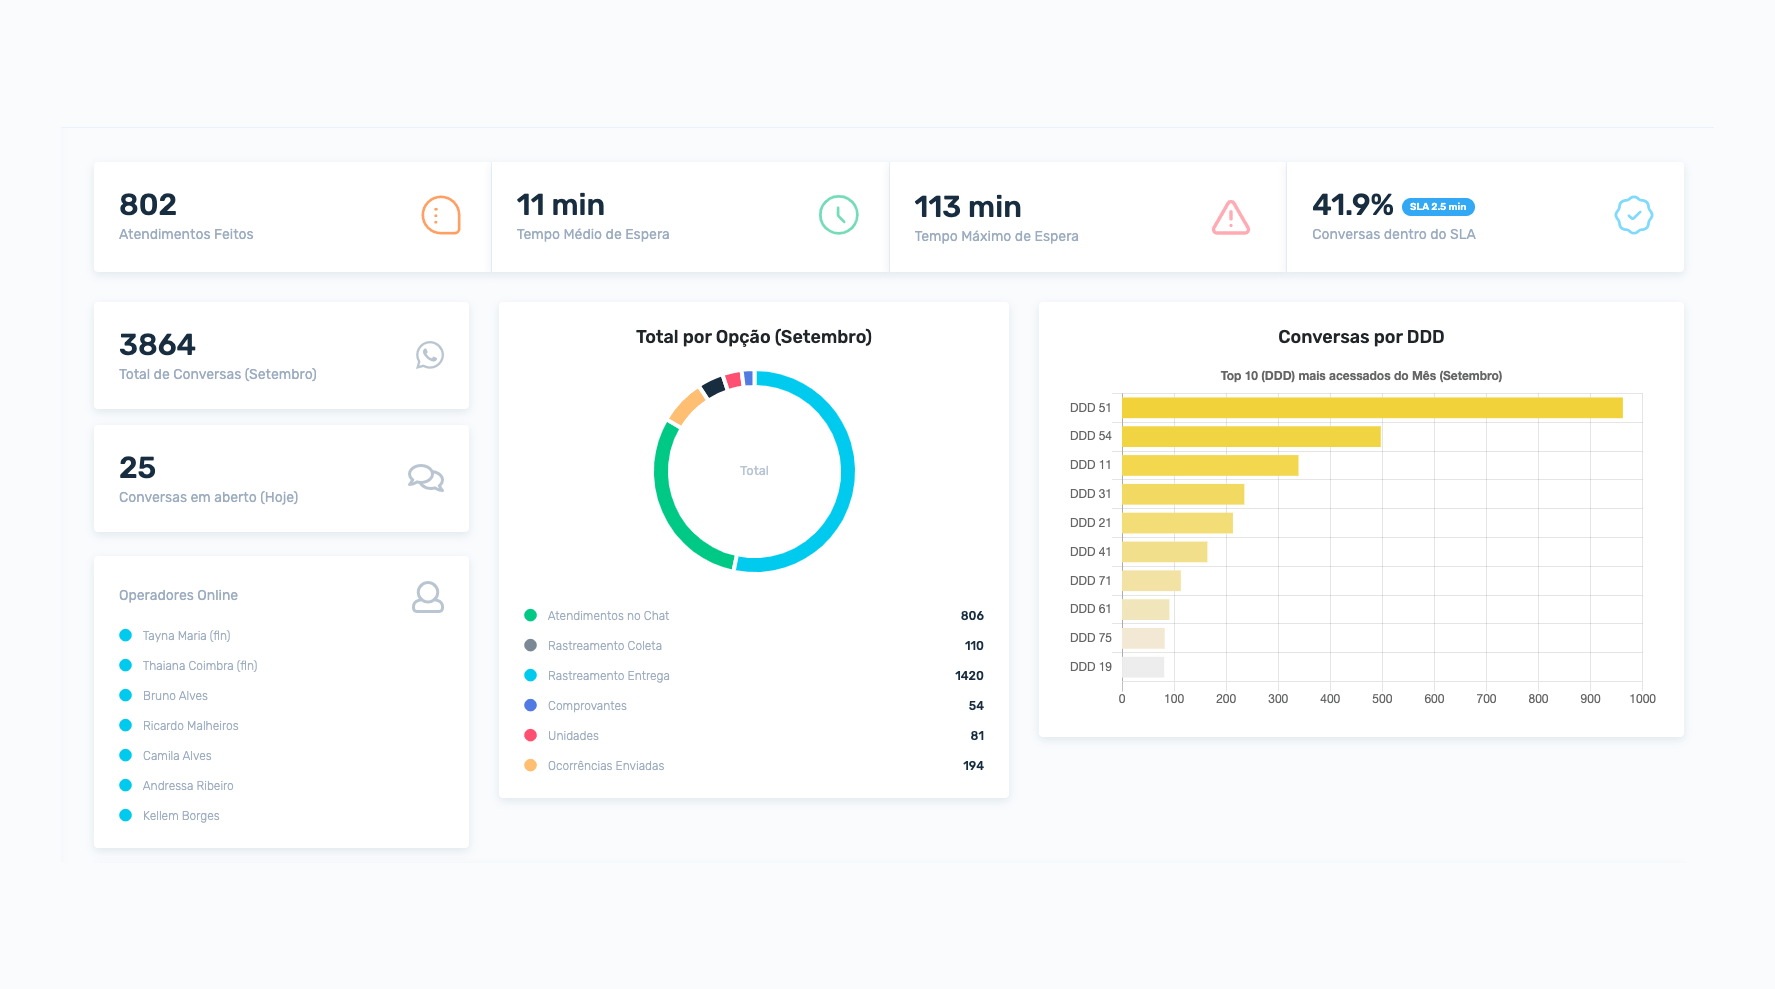1775x989 pixels.
Task: Click the red warning triangle icon
Action: point(1230,217)
